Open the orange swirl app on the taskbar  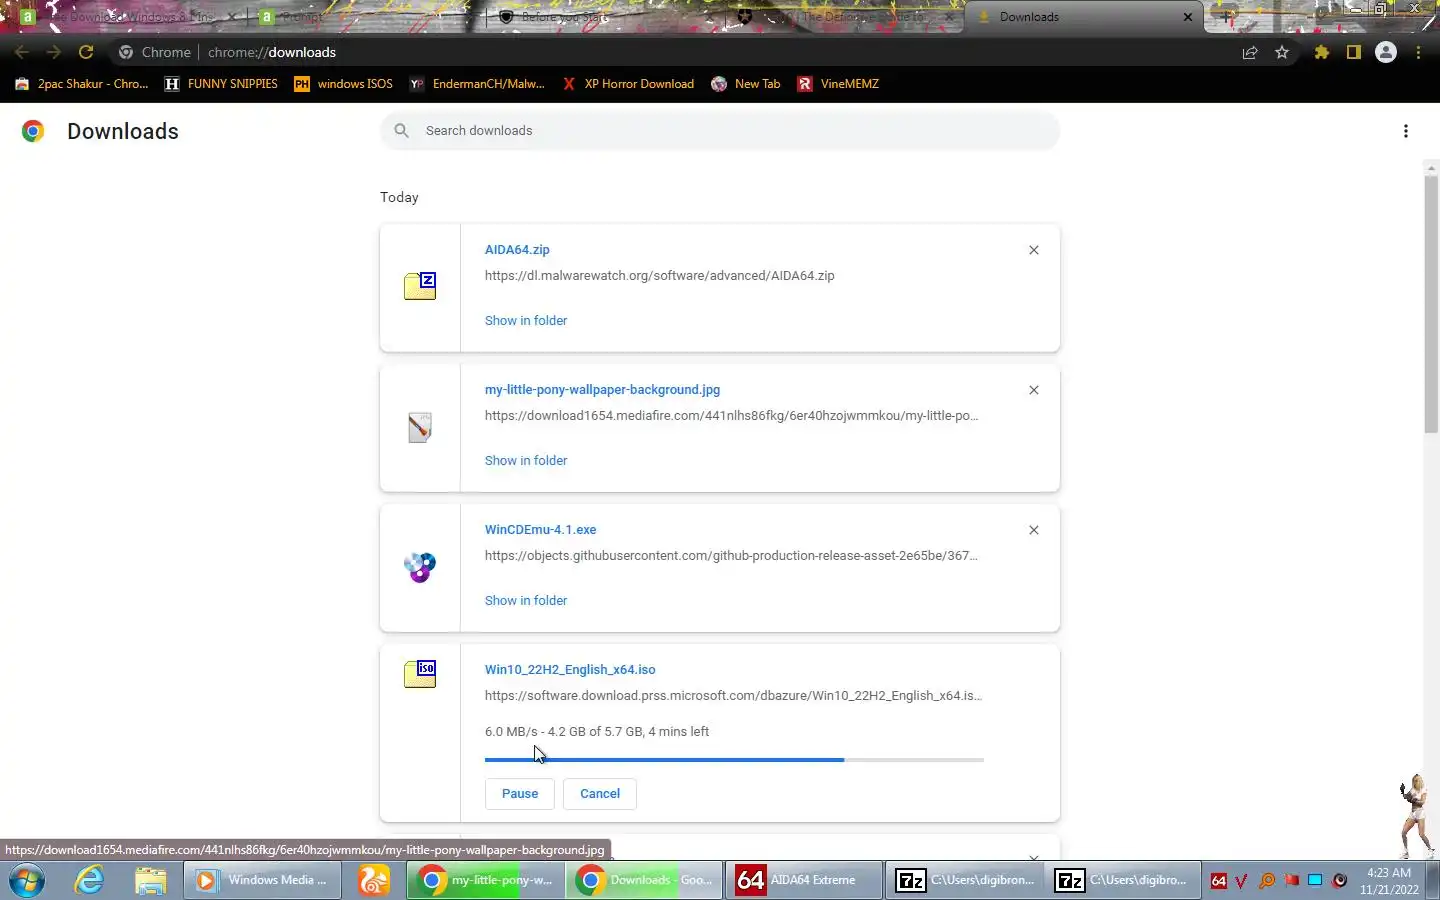point(374,881)
